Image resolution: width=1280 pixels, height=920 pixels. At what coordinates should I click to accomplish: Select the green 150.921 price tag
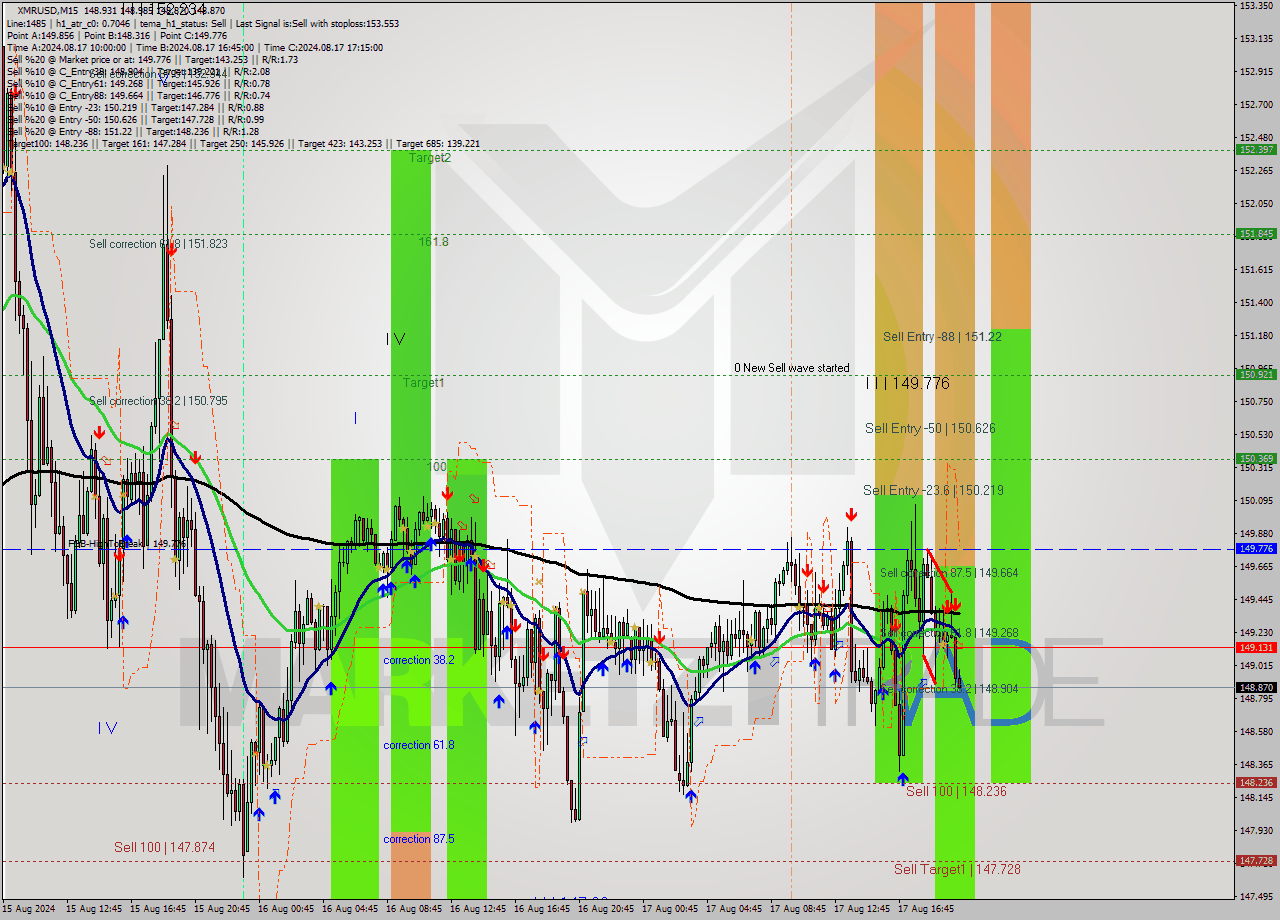click(x=1256, y=375)
